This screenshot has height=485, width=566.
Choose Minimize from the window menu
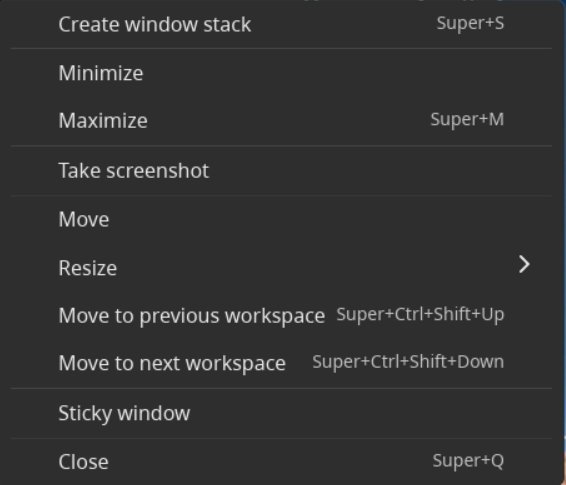(282, 73)
